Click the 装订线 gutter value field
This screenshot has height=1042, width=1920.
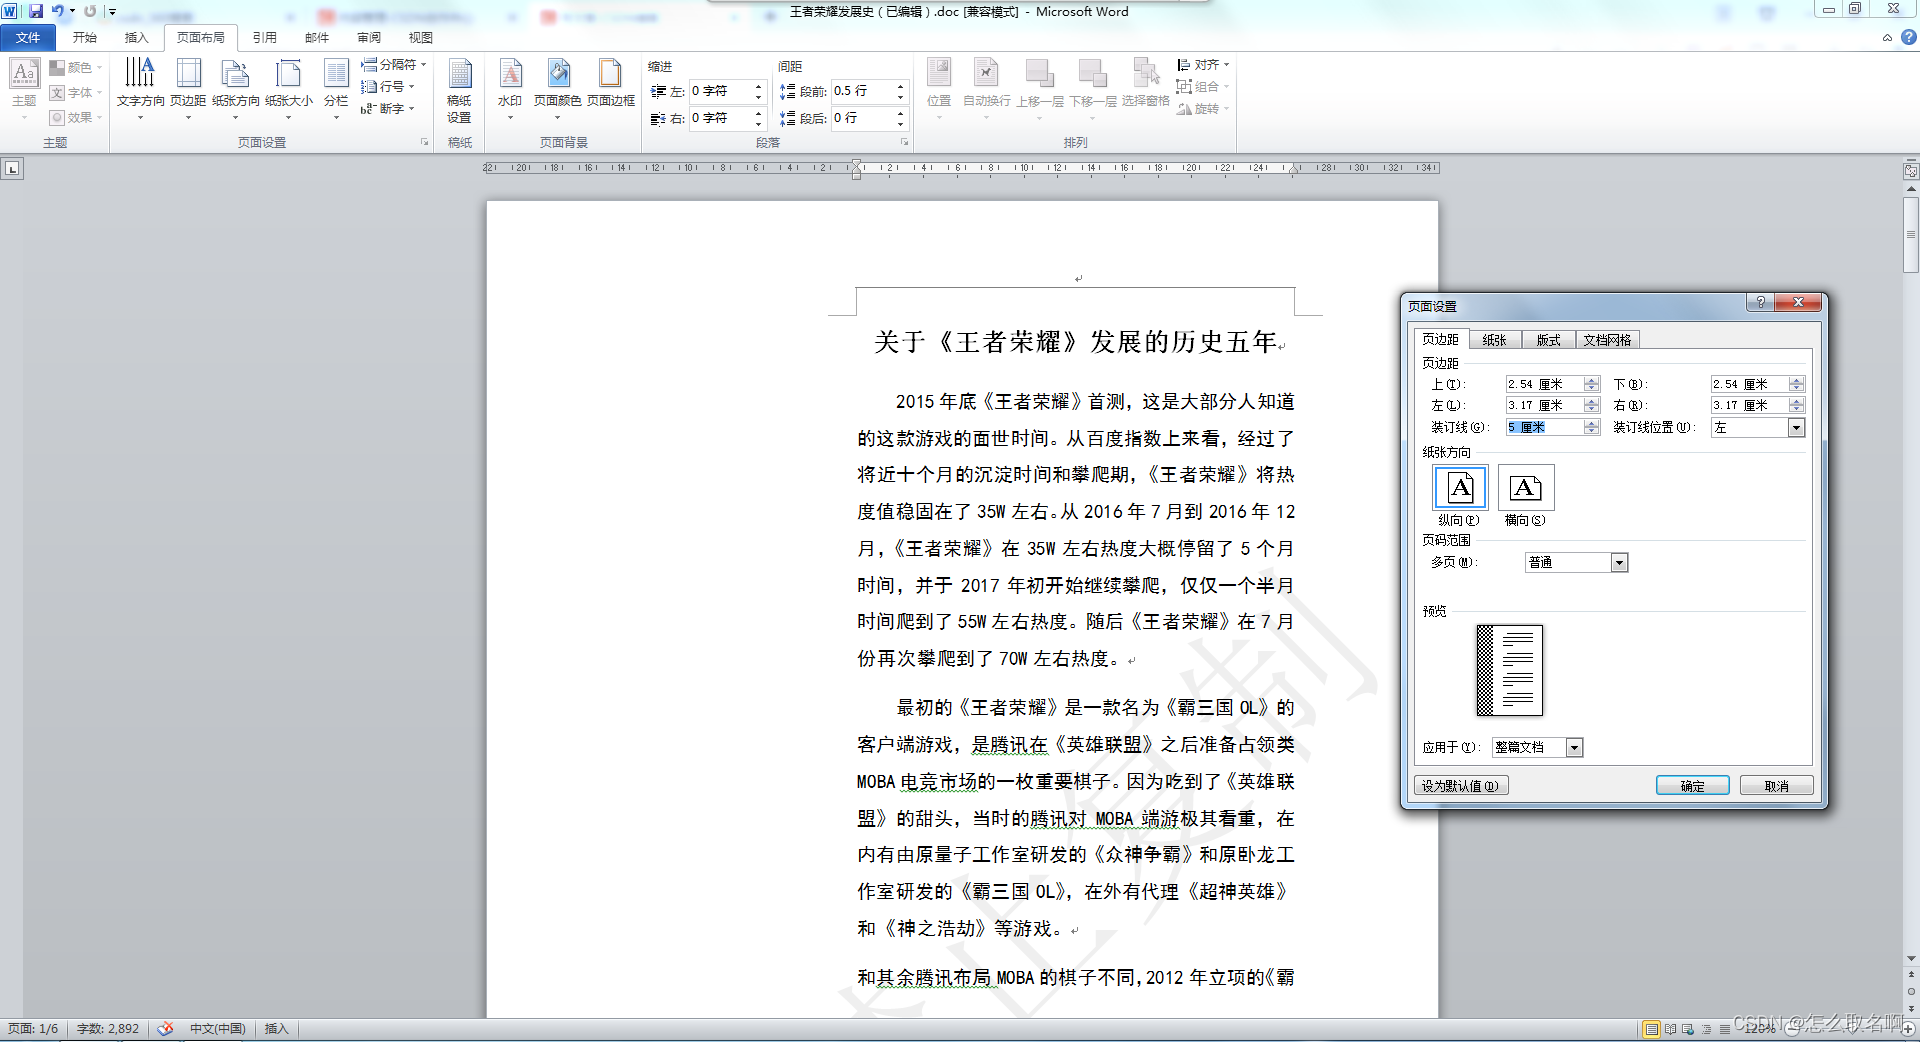tap(1544, 427)
